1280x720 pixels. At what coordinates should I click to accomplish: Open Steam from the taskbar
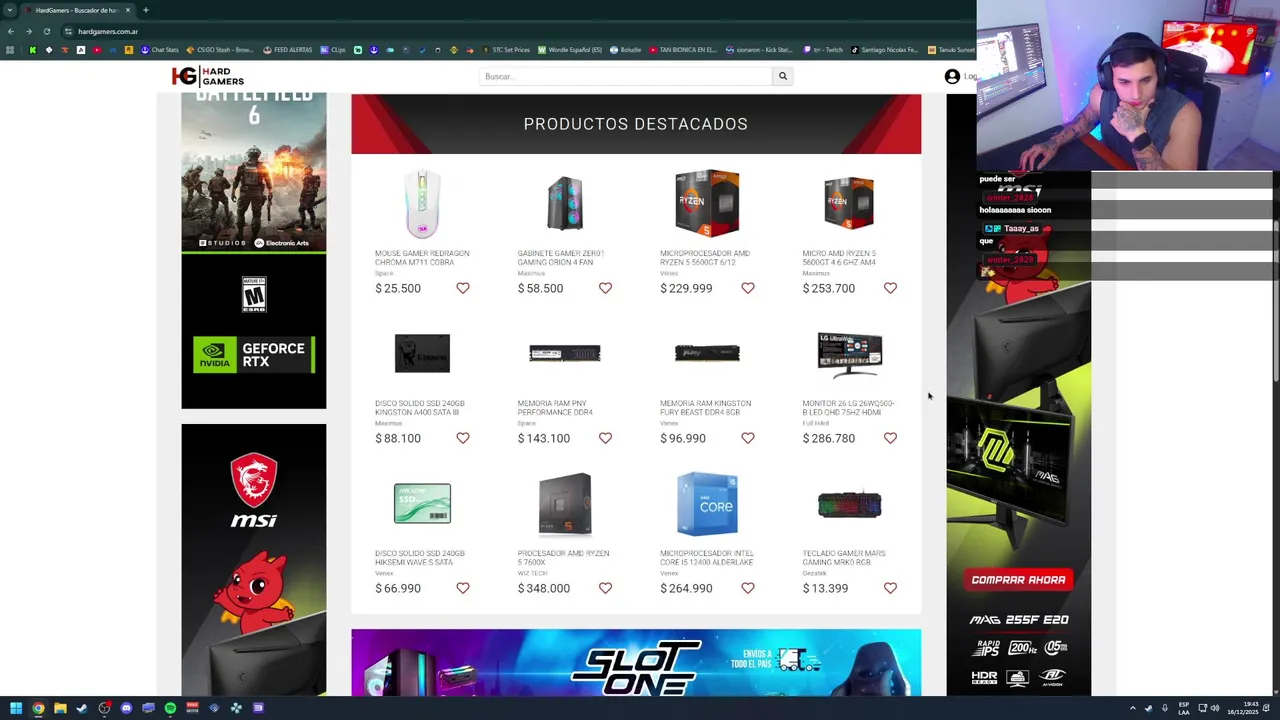click(x=82, y=708)
